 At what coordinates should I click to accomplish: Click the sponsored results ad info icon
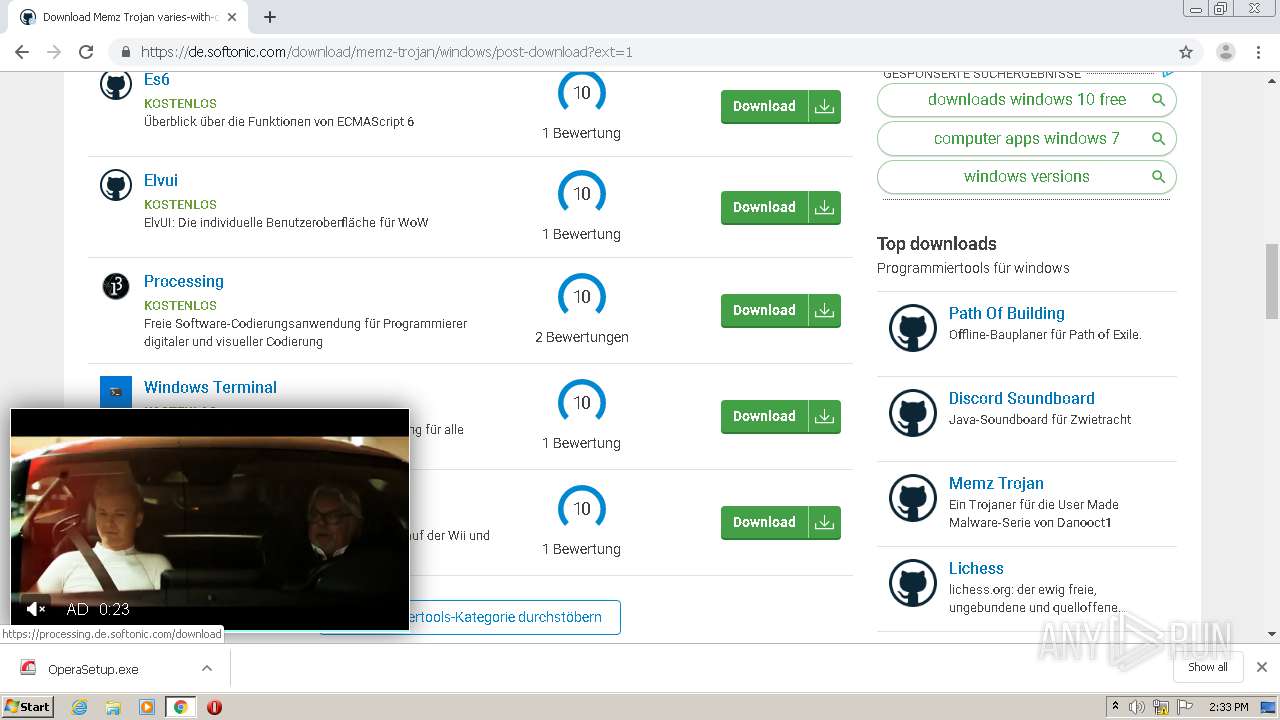click(1168, 73)
